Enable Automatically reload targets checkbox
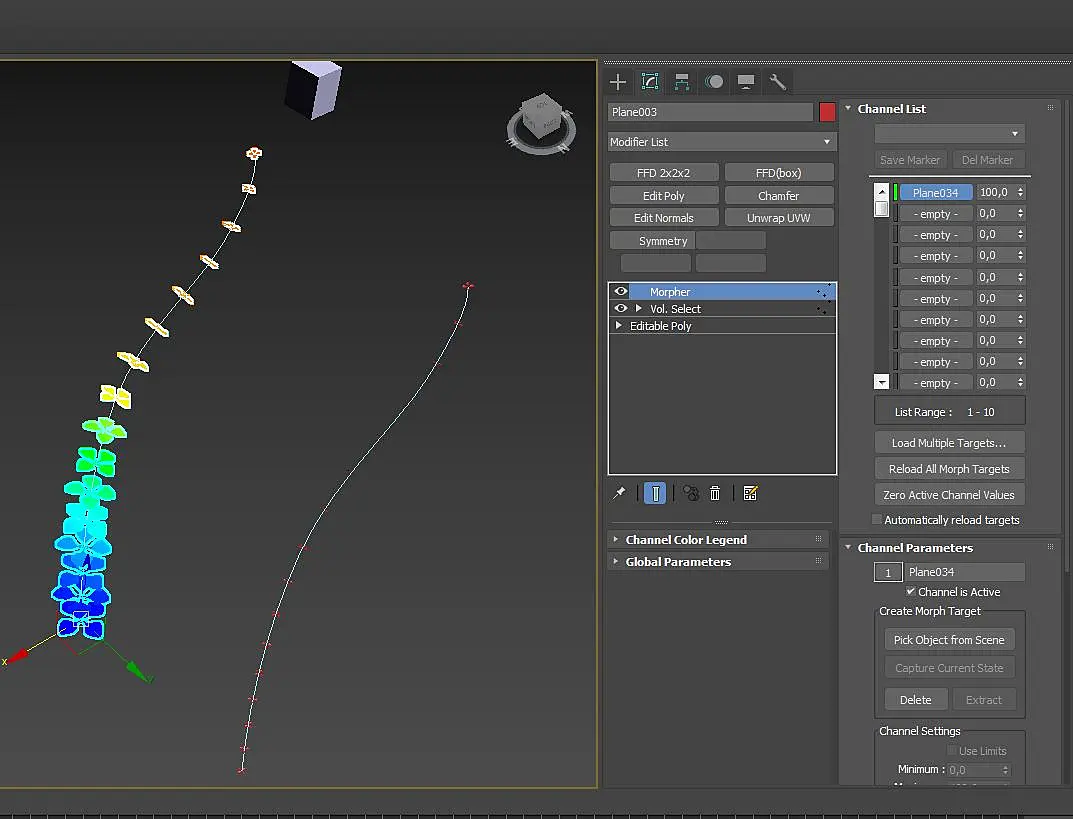 pyautogui.click(x=877, y=519)
